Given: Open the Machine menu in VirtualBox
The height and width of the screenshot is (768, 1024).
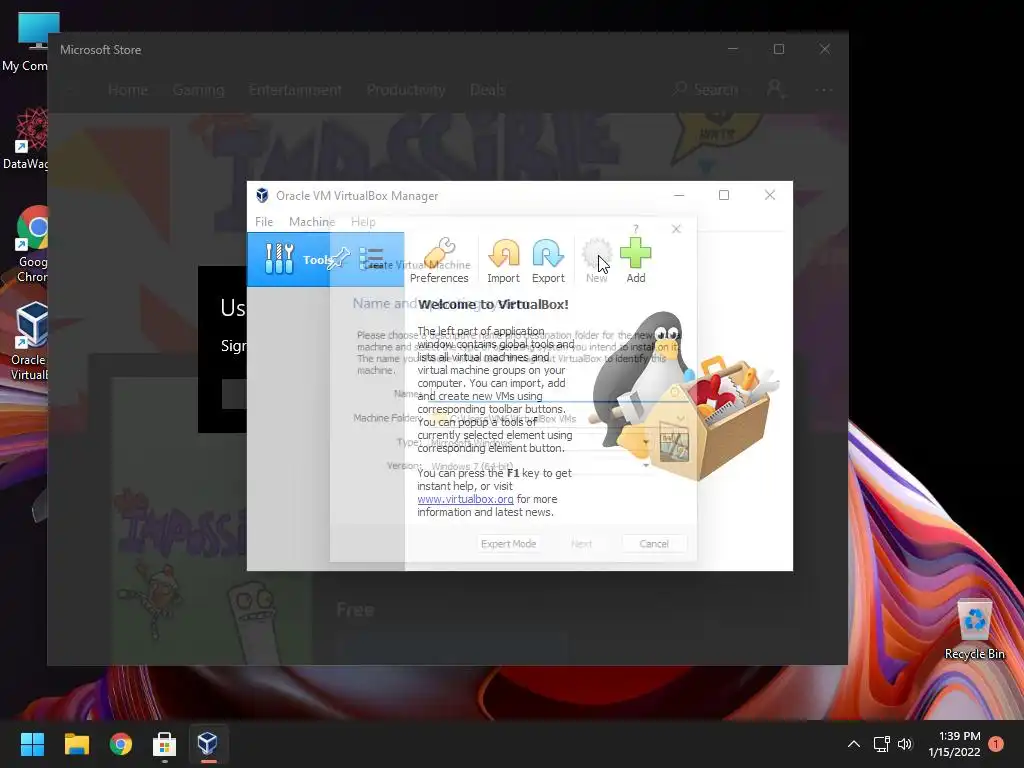Looking at the screenshot, I should [312, 221].
